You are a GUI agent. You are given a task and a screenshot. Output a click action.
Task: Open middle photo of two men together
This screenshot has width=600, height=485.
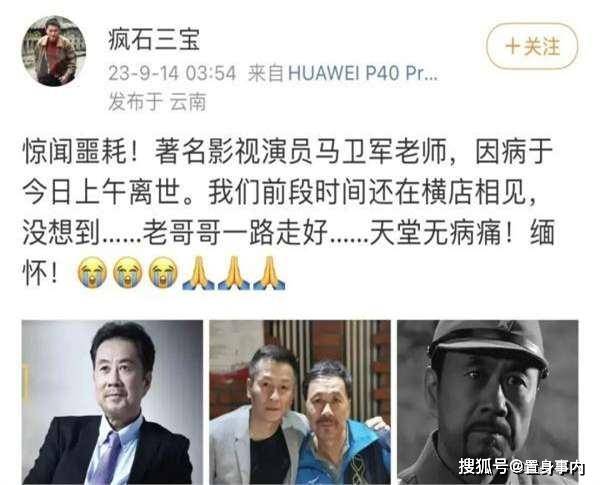point(300,402)
